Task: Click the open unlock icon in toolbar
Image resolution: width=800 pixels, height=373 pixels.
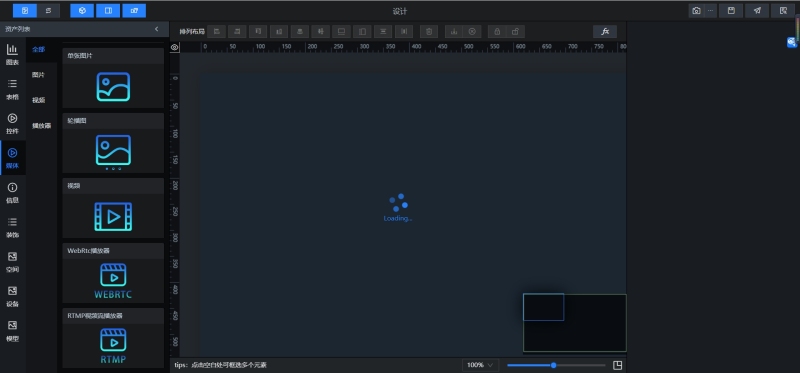Action: 515,32
